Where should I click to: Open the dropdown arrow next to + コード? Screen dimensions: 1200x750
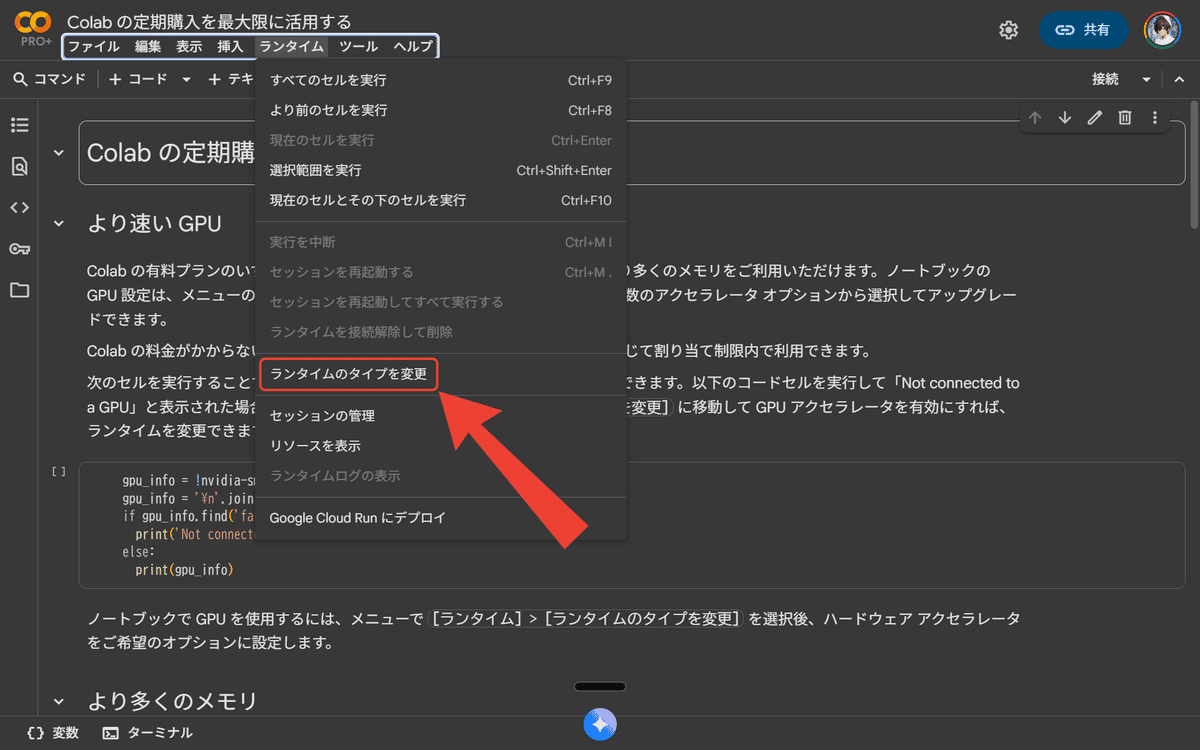[186, 79]
